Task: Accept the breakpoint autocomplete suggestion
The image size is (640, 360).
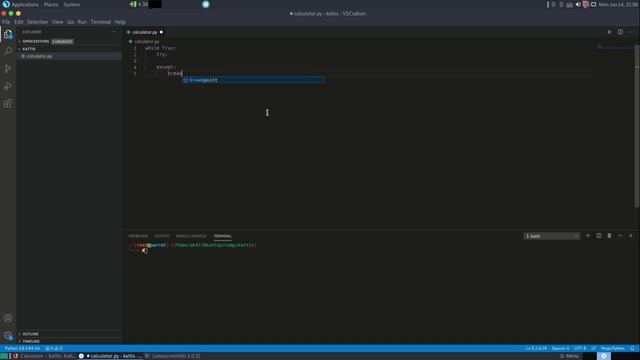Action: (253, 80)
